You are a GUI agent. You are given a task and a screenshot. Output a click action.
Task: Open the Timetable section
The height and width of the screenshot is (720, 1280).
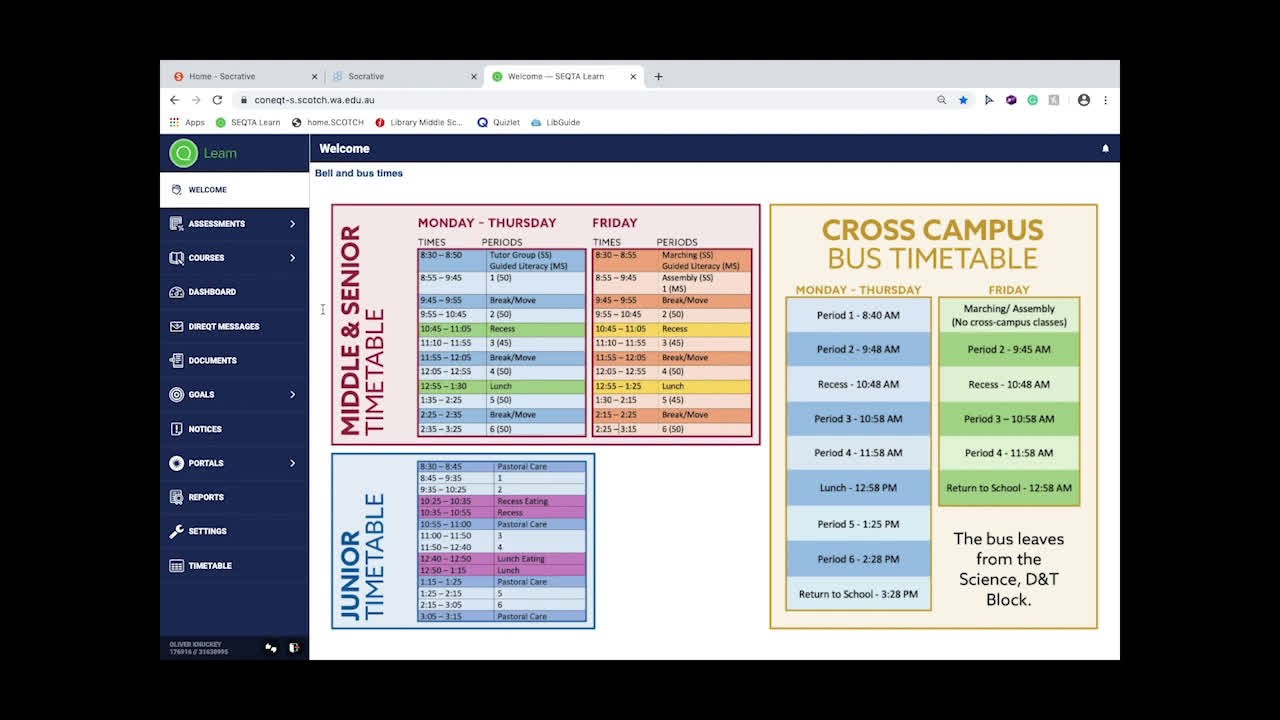coord(177,565)
